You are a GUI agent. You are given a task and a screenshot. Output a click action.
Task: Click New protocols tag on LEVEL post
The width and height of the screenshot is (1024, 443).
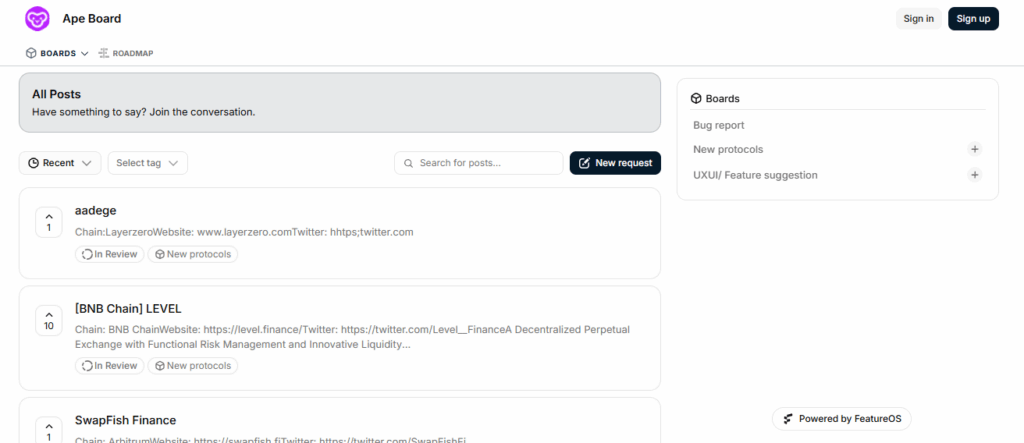pos(193,366)
